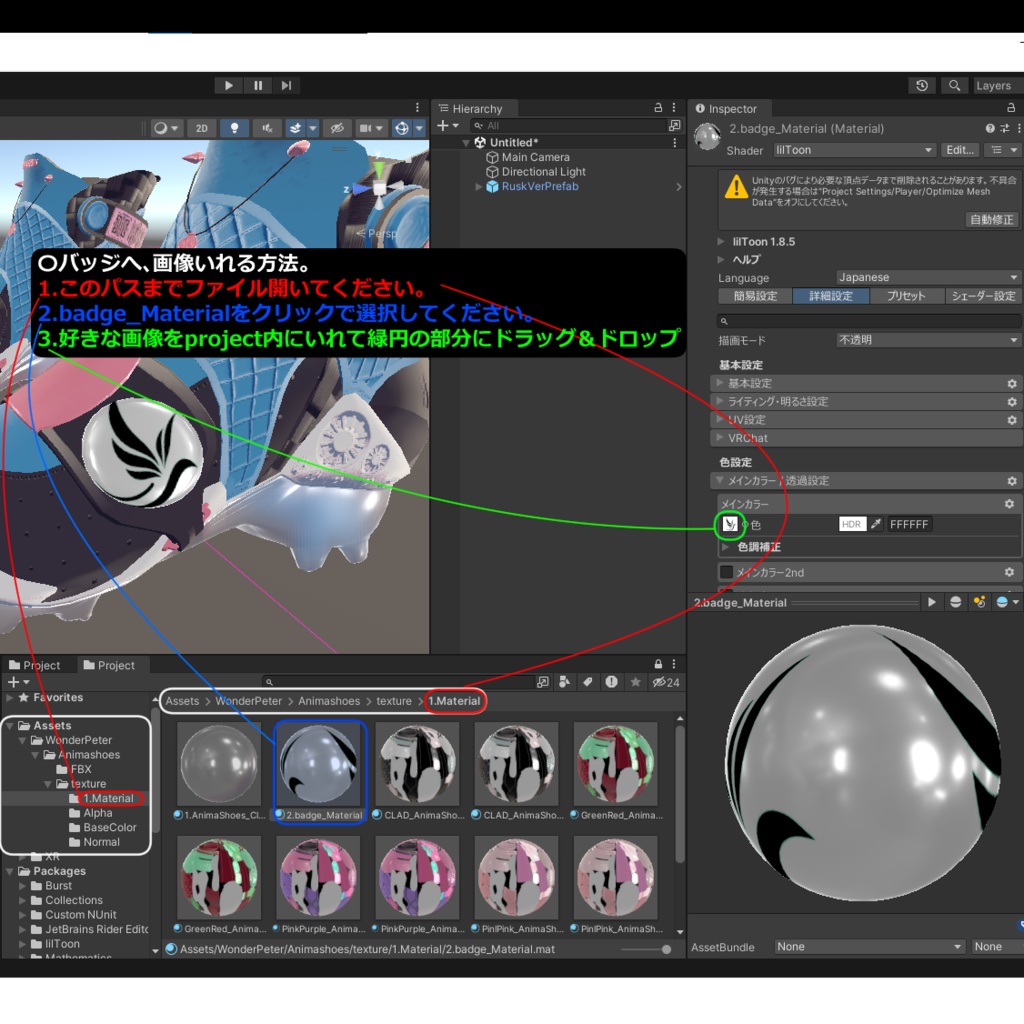Play the material preview animation
Viewport: 1024px width, 1024px height.
click(931, 602)
